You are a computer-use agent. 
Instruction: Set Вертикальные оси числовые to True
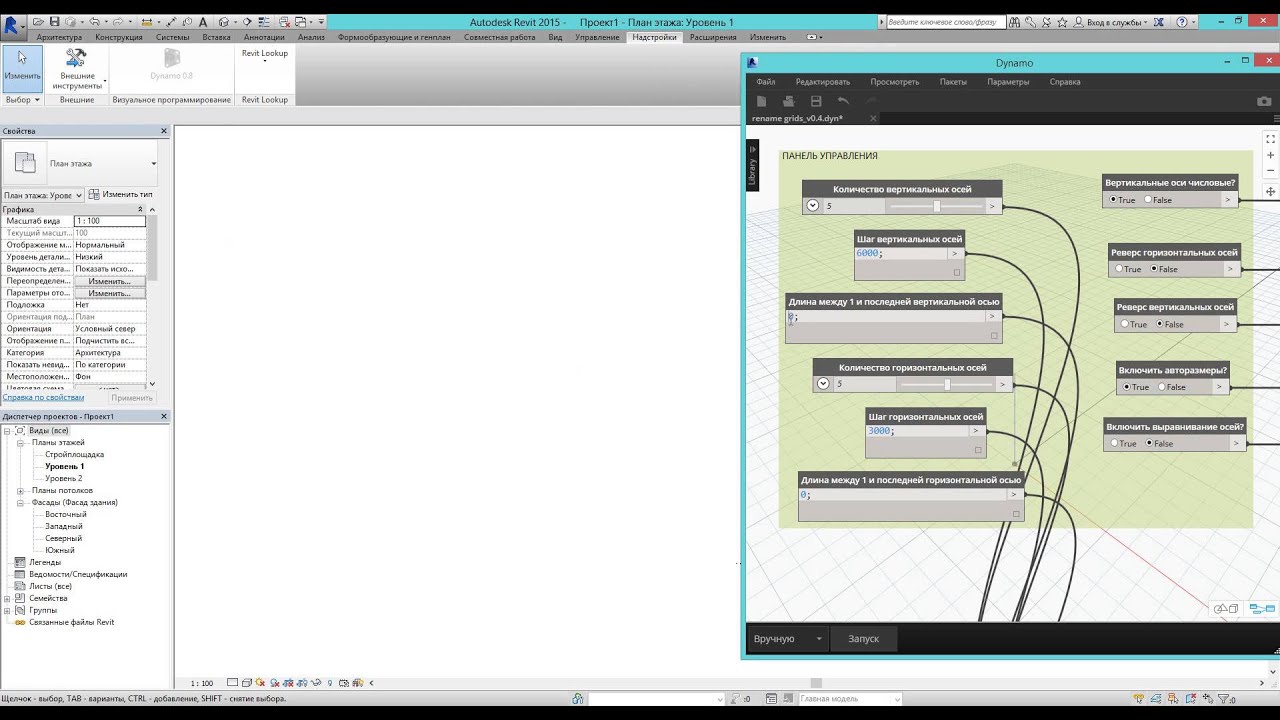pos(1113,200)
